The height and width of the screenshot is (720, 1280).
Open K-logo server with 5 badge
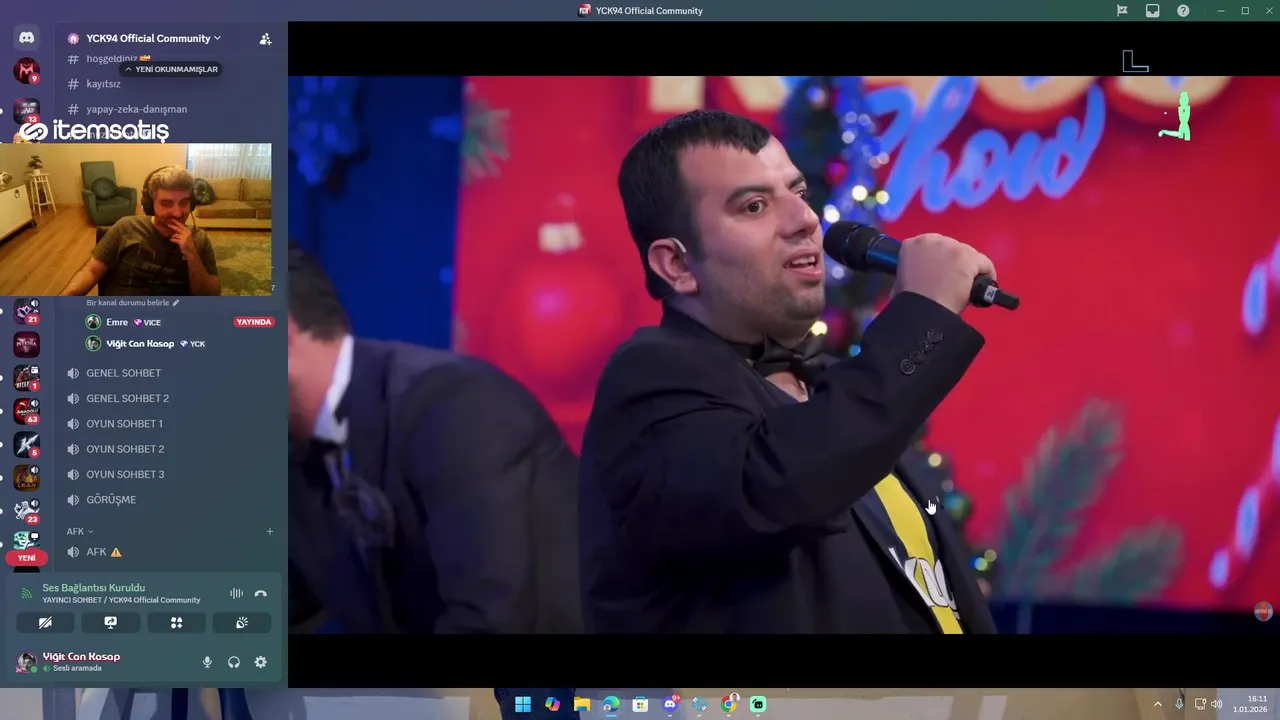[26, 445]
